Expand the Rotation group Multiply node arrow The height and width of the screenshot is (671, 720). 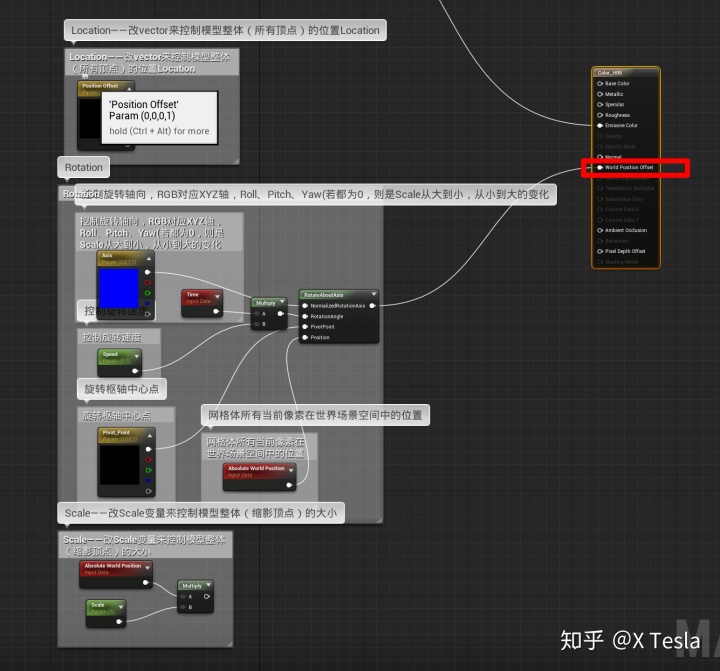pyautogui.click(x=282, y=302)
